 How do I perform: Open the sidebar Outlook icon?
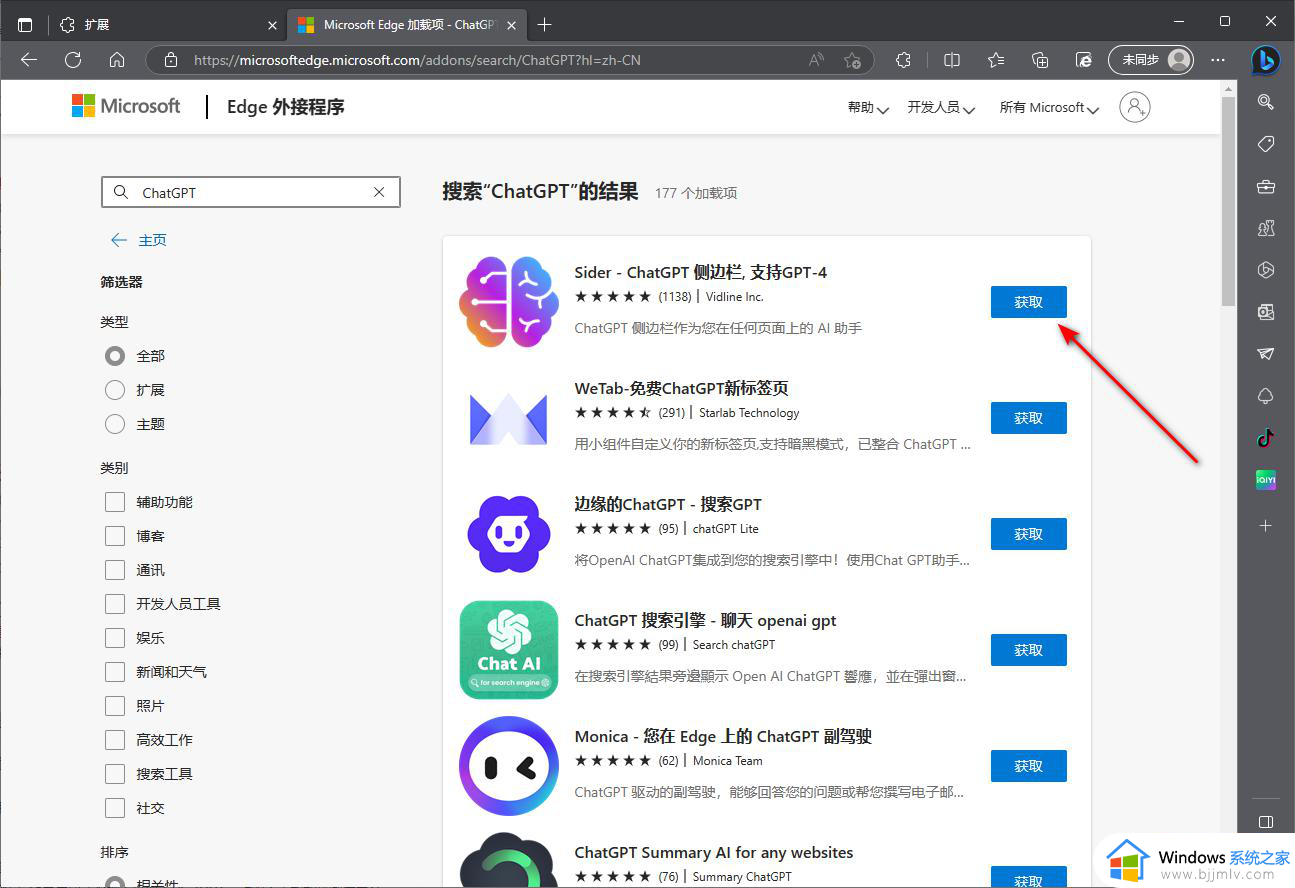pyautogui.click(x=1266, y=312)
